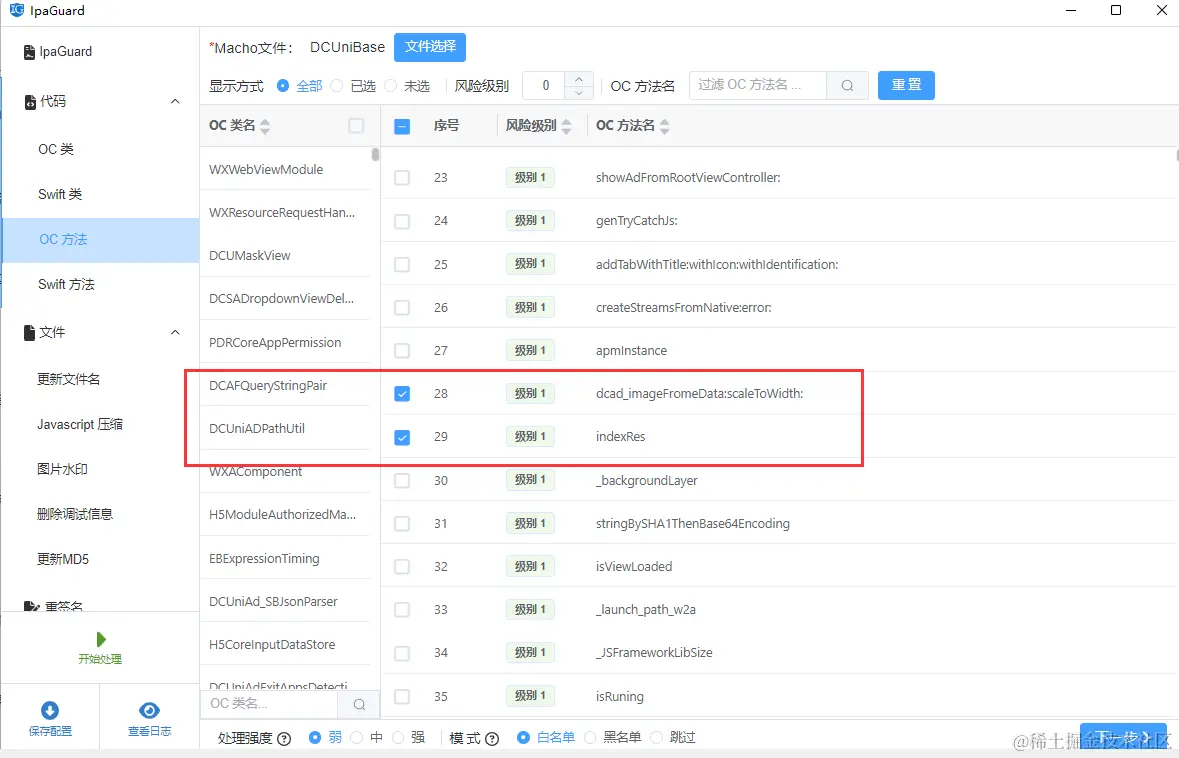Click the IpaGuard sidebar logo icon
The height and width of the screenshot is (758, 1179).
(29, 52)
